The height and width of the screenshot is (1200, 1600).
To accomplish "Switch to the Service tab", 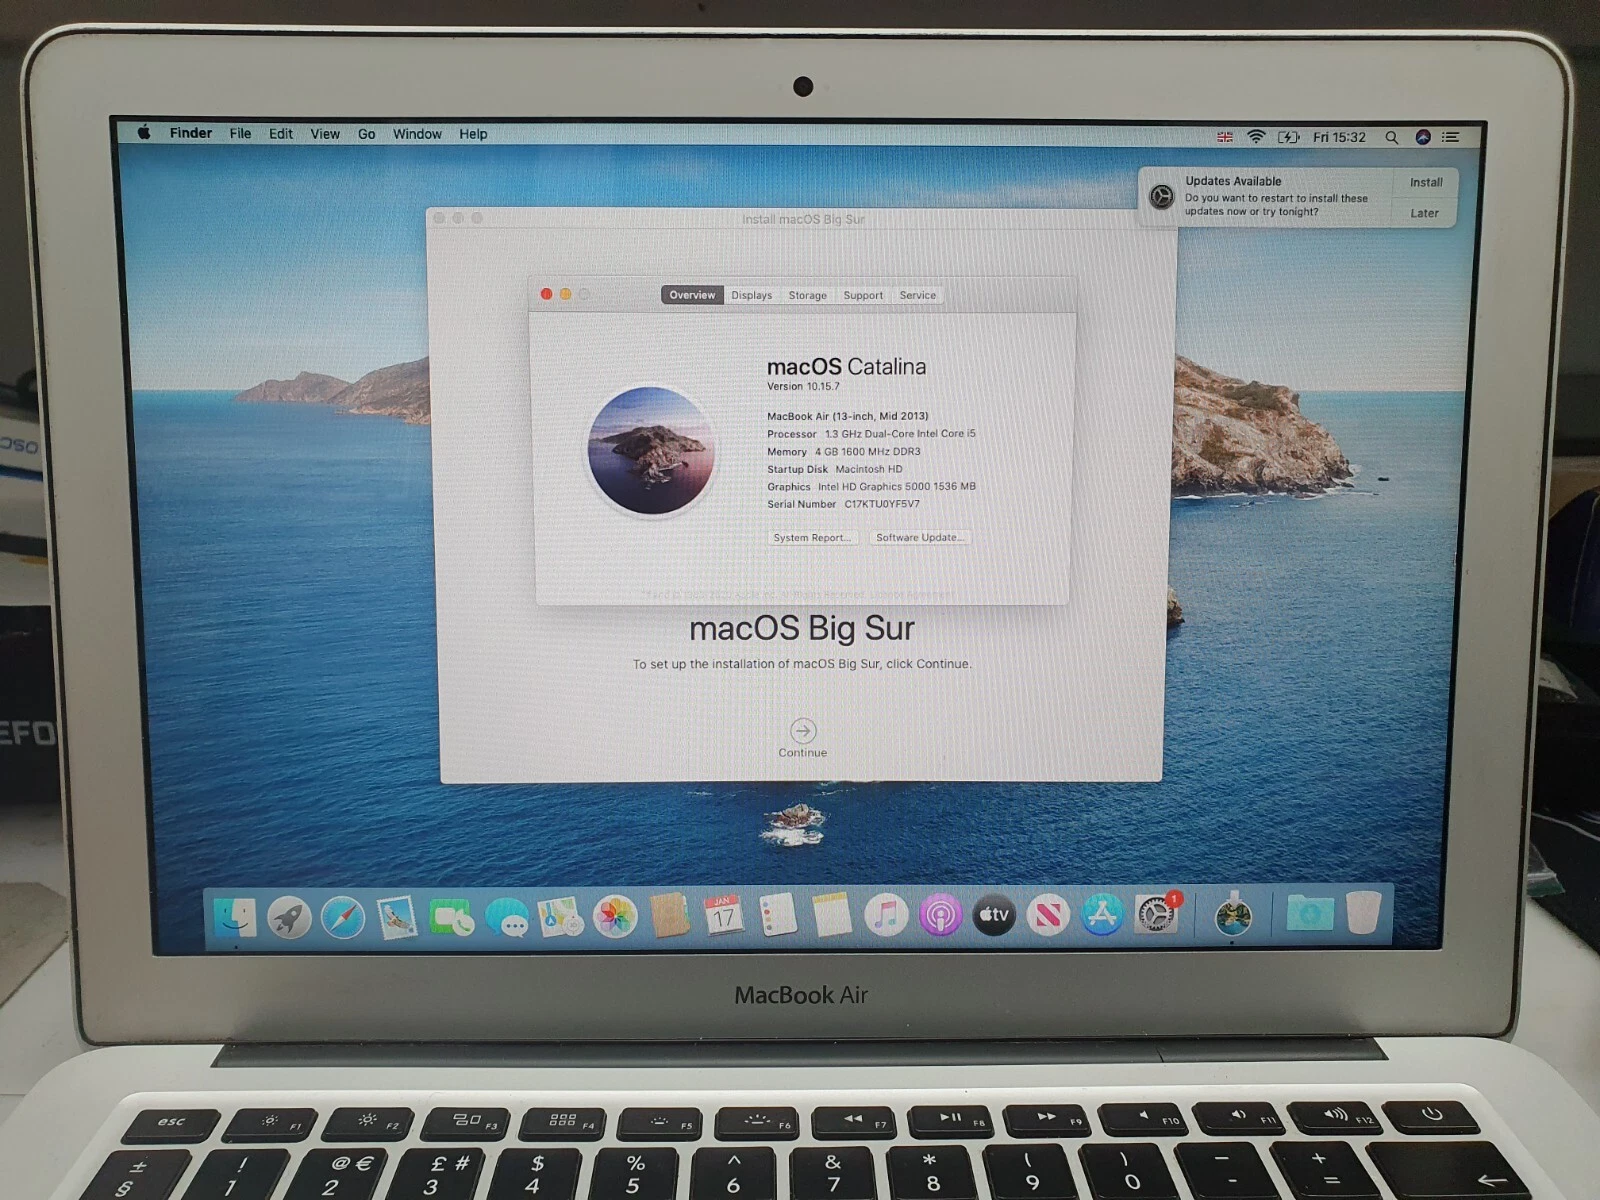I will point(917,295).
